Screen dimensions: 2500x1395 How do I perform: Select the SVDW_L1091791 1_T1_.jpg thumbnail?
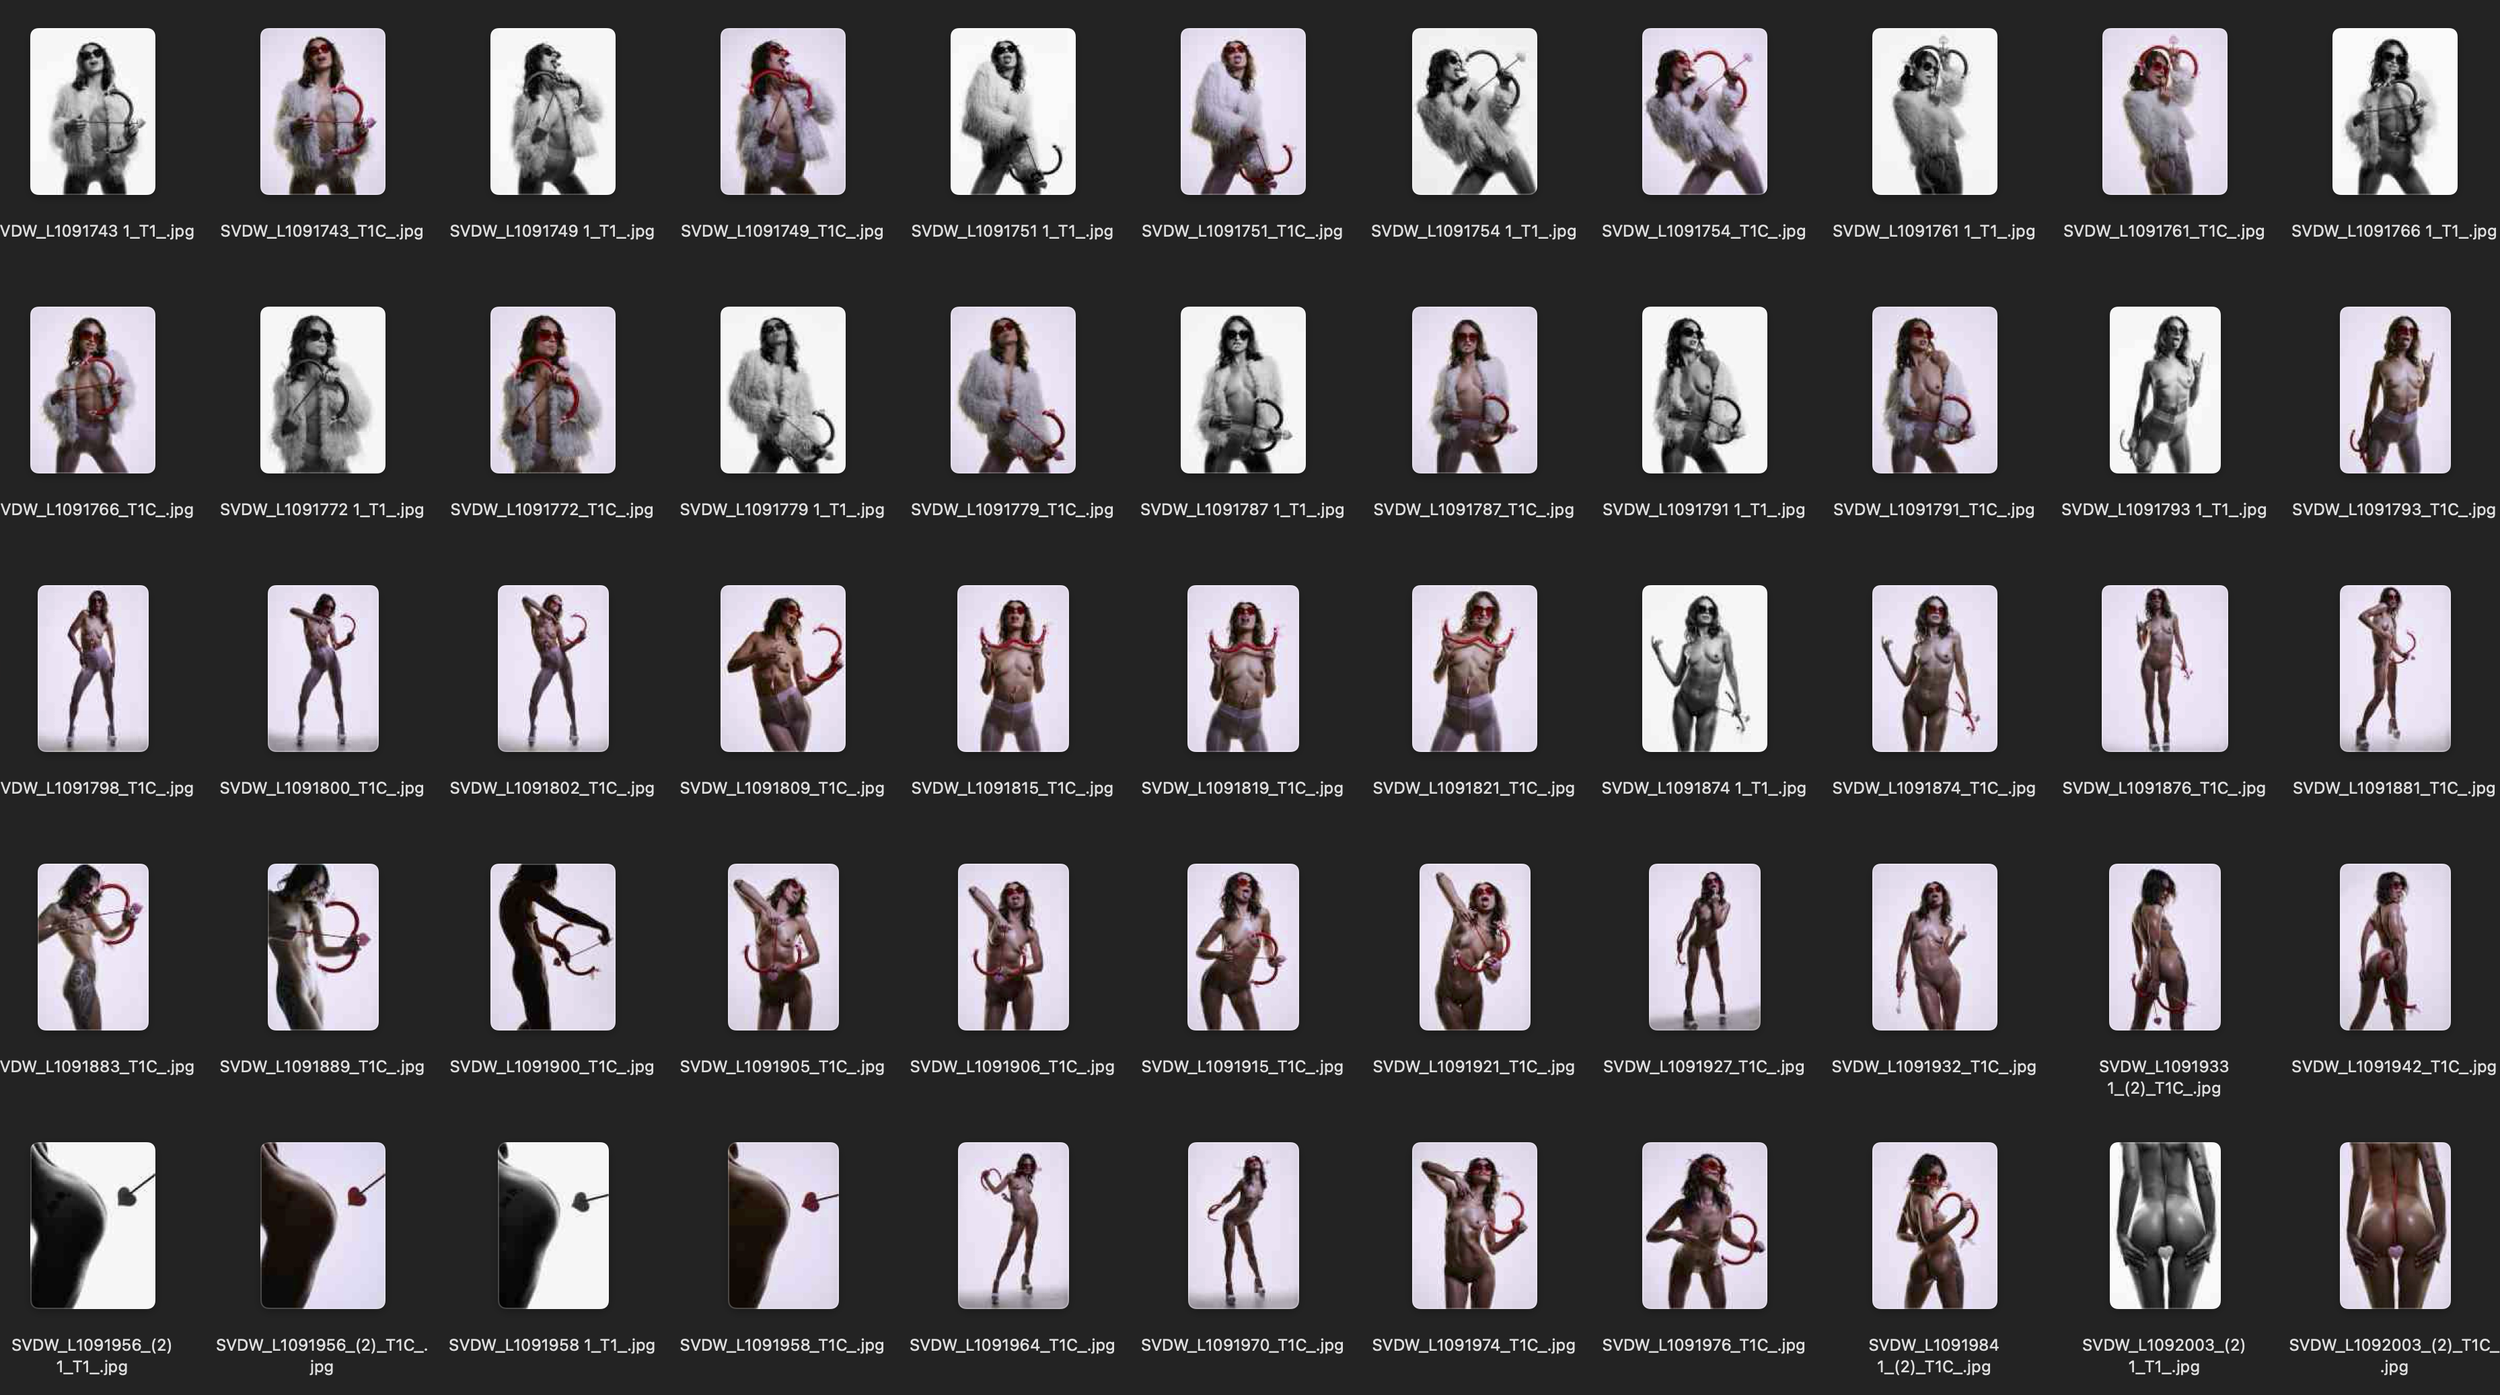(x=1703, y=389)
